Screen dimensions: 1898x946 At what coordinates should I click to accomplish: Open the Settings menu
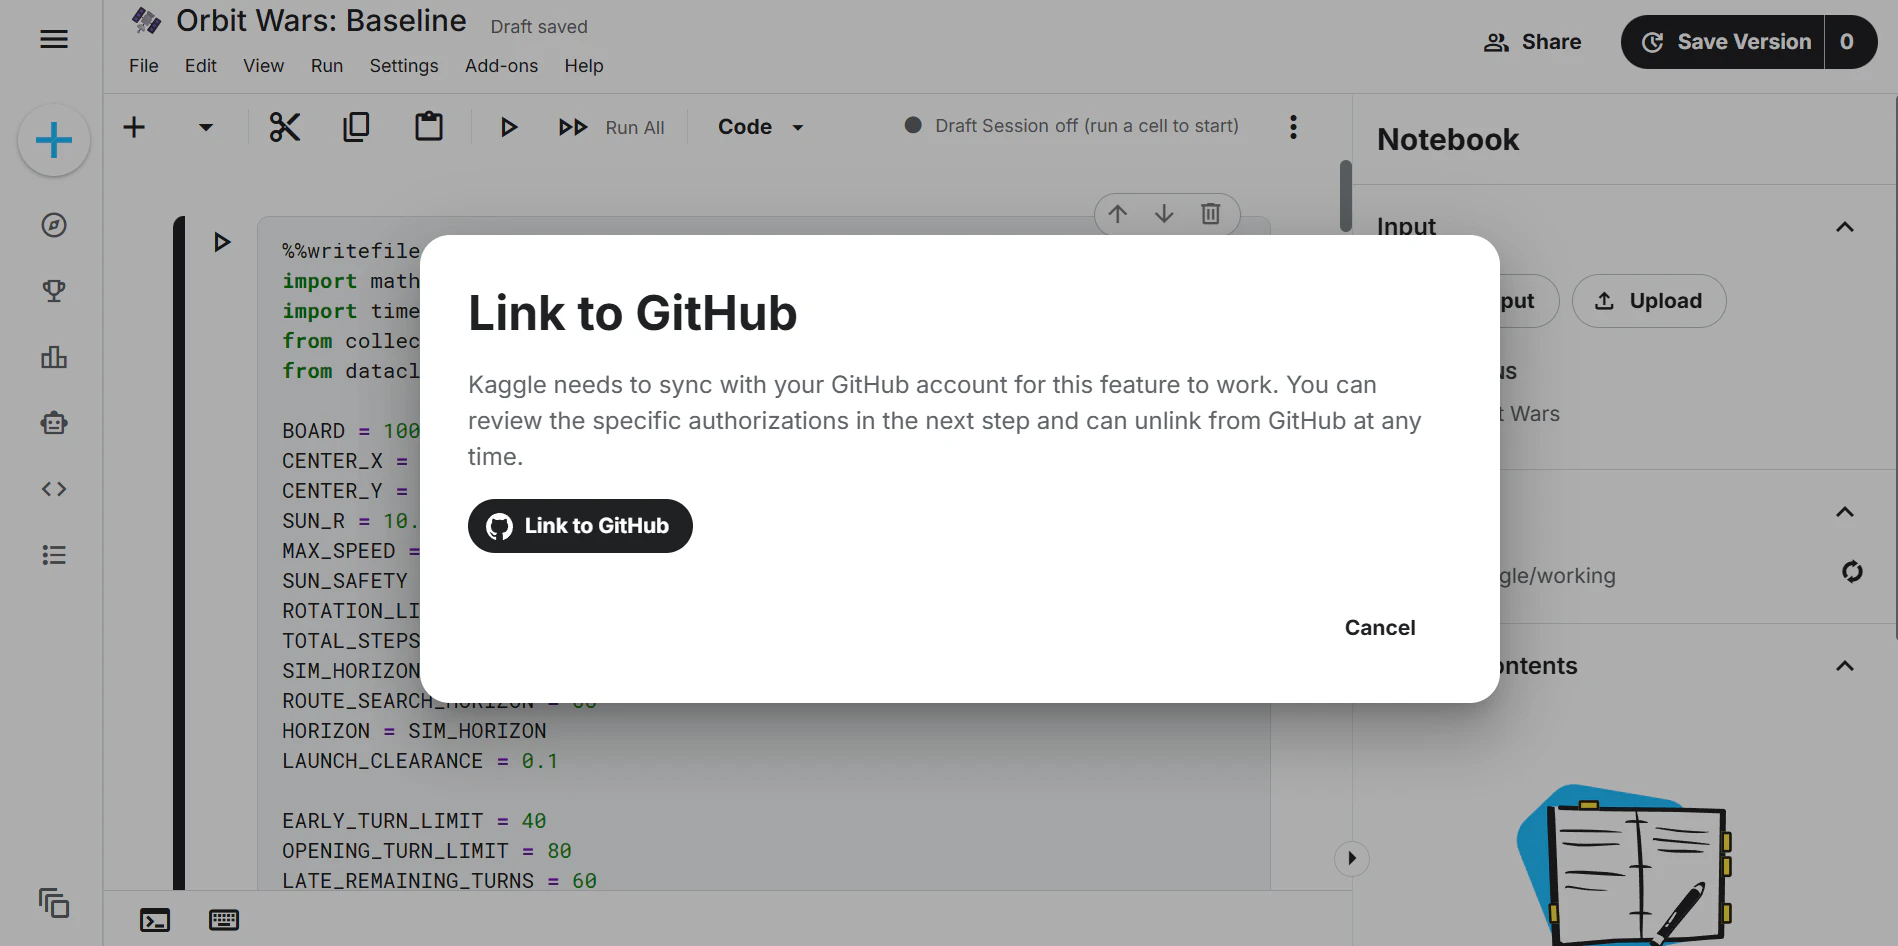tap(404, 66)
